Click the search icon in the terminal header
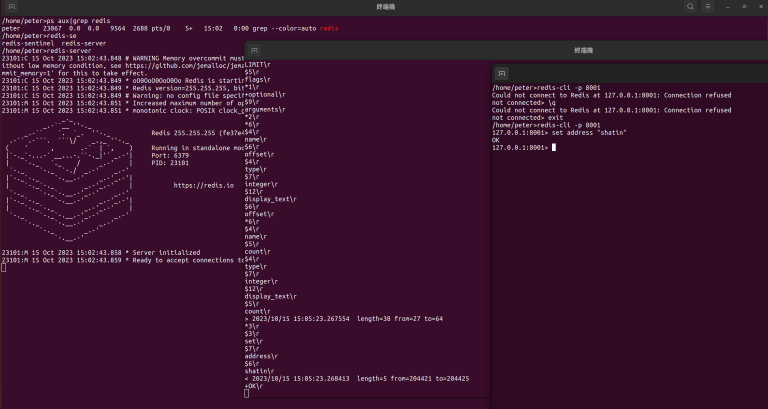 point(690,7)
